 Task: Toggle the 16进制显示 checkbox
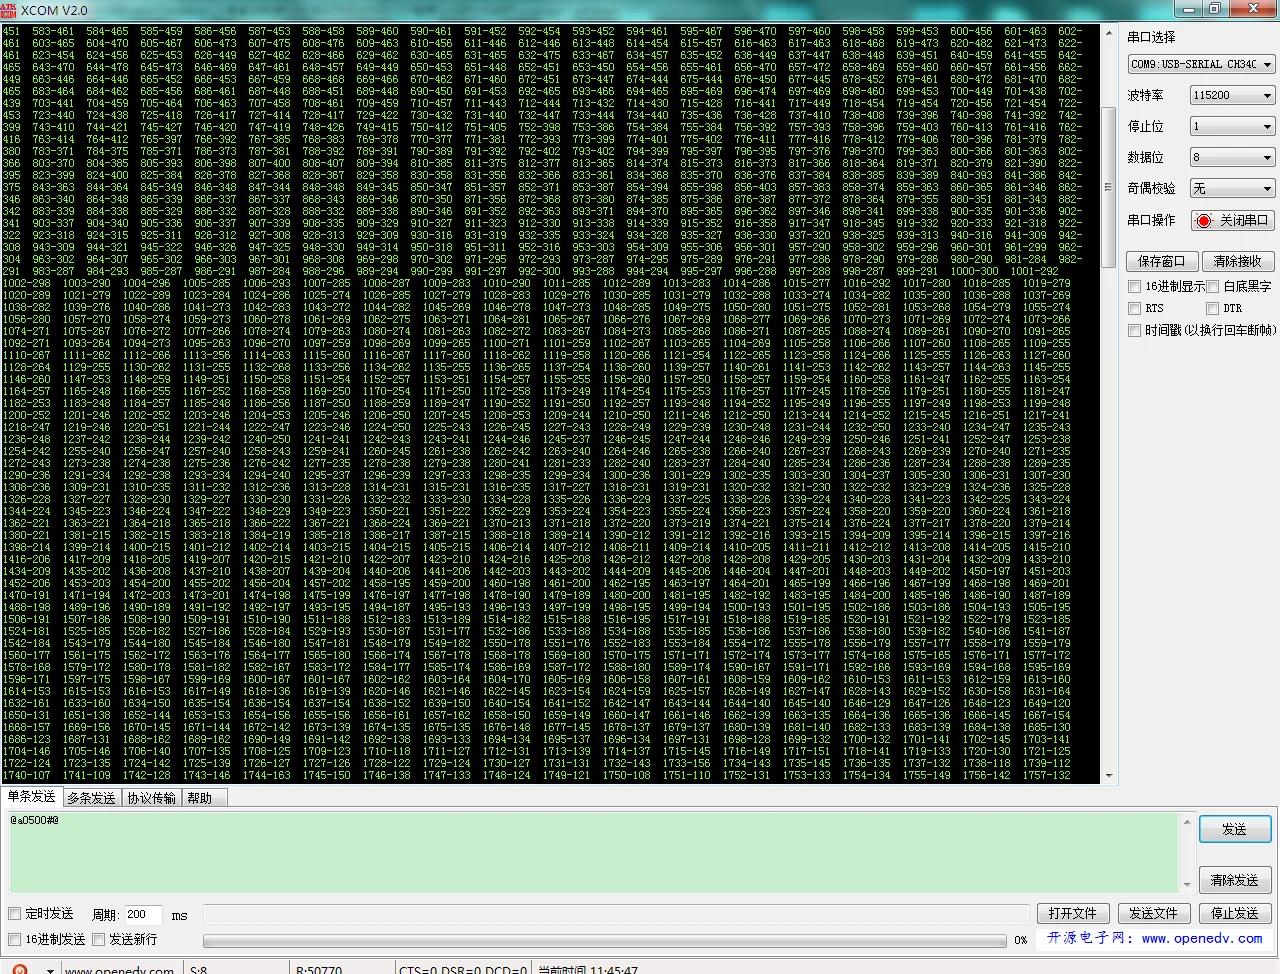[1134, 286]
